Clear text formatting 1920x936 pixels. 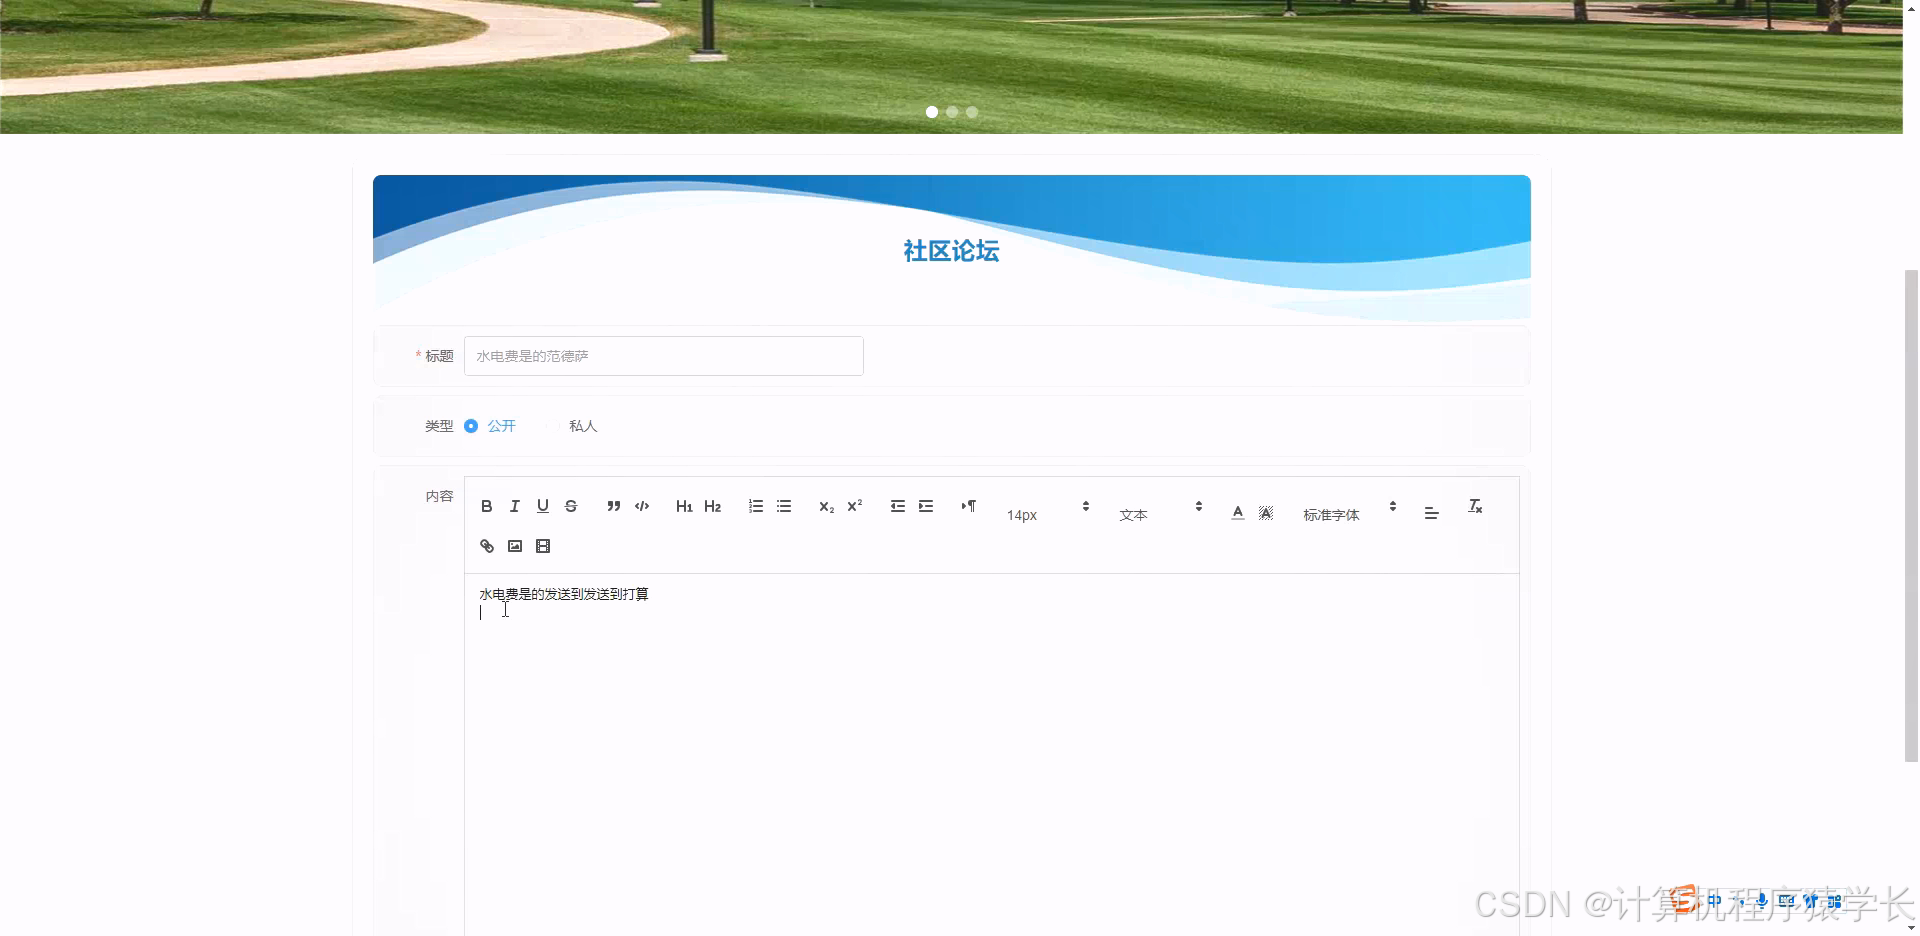[1476, 506]
